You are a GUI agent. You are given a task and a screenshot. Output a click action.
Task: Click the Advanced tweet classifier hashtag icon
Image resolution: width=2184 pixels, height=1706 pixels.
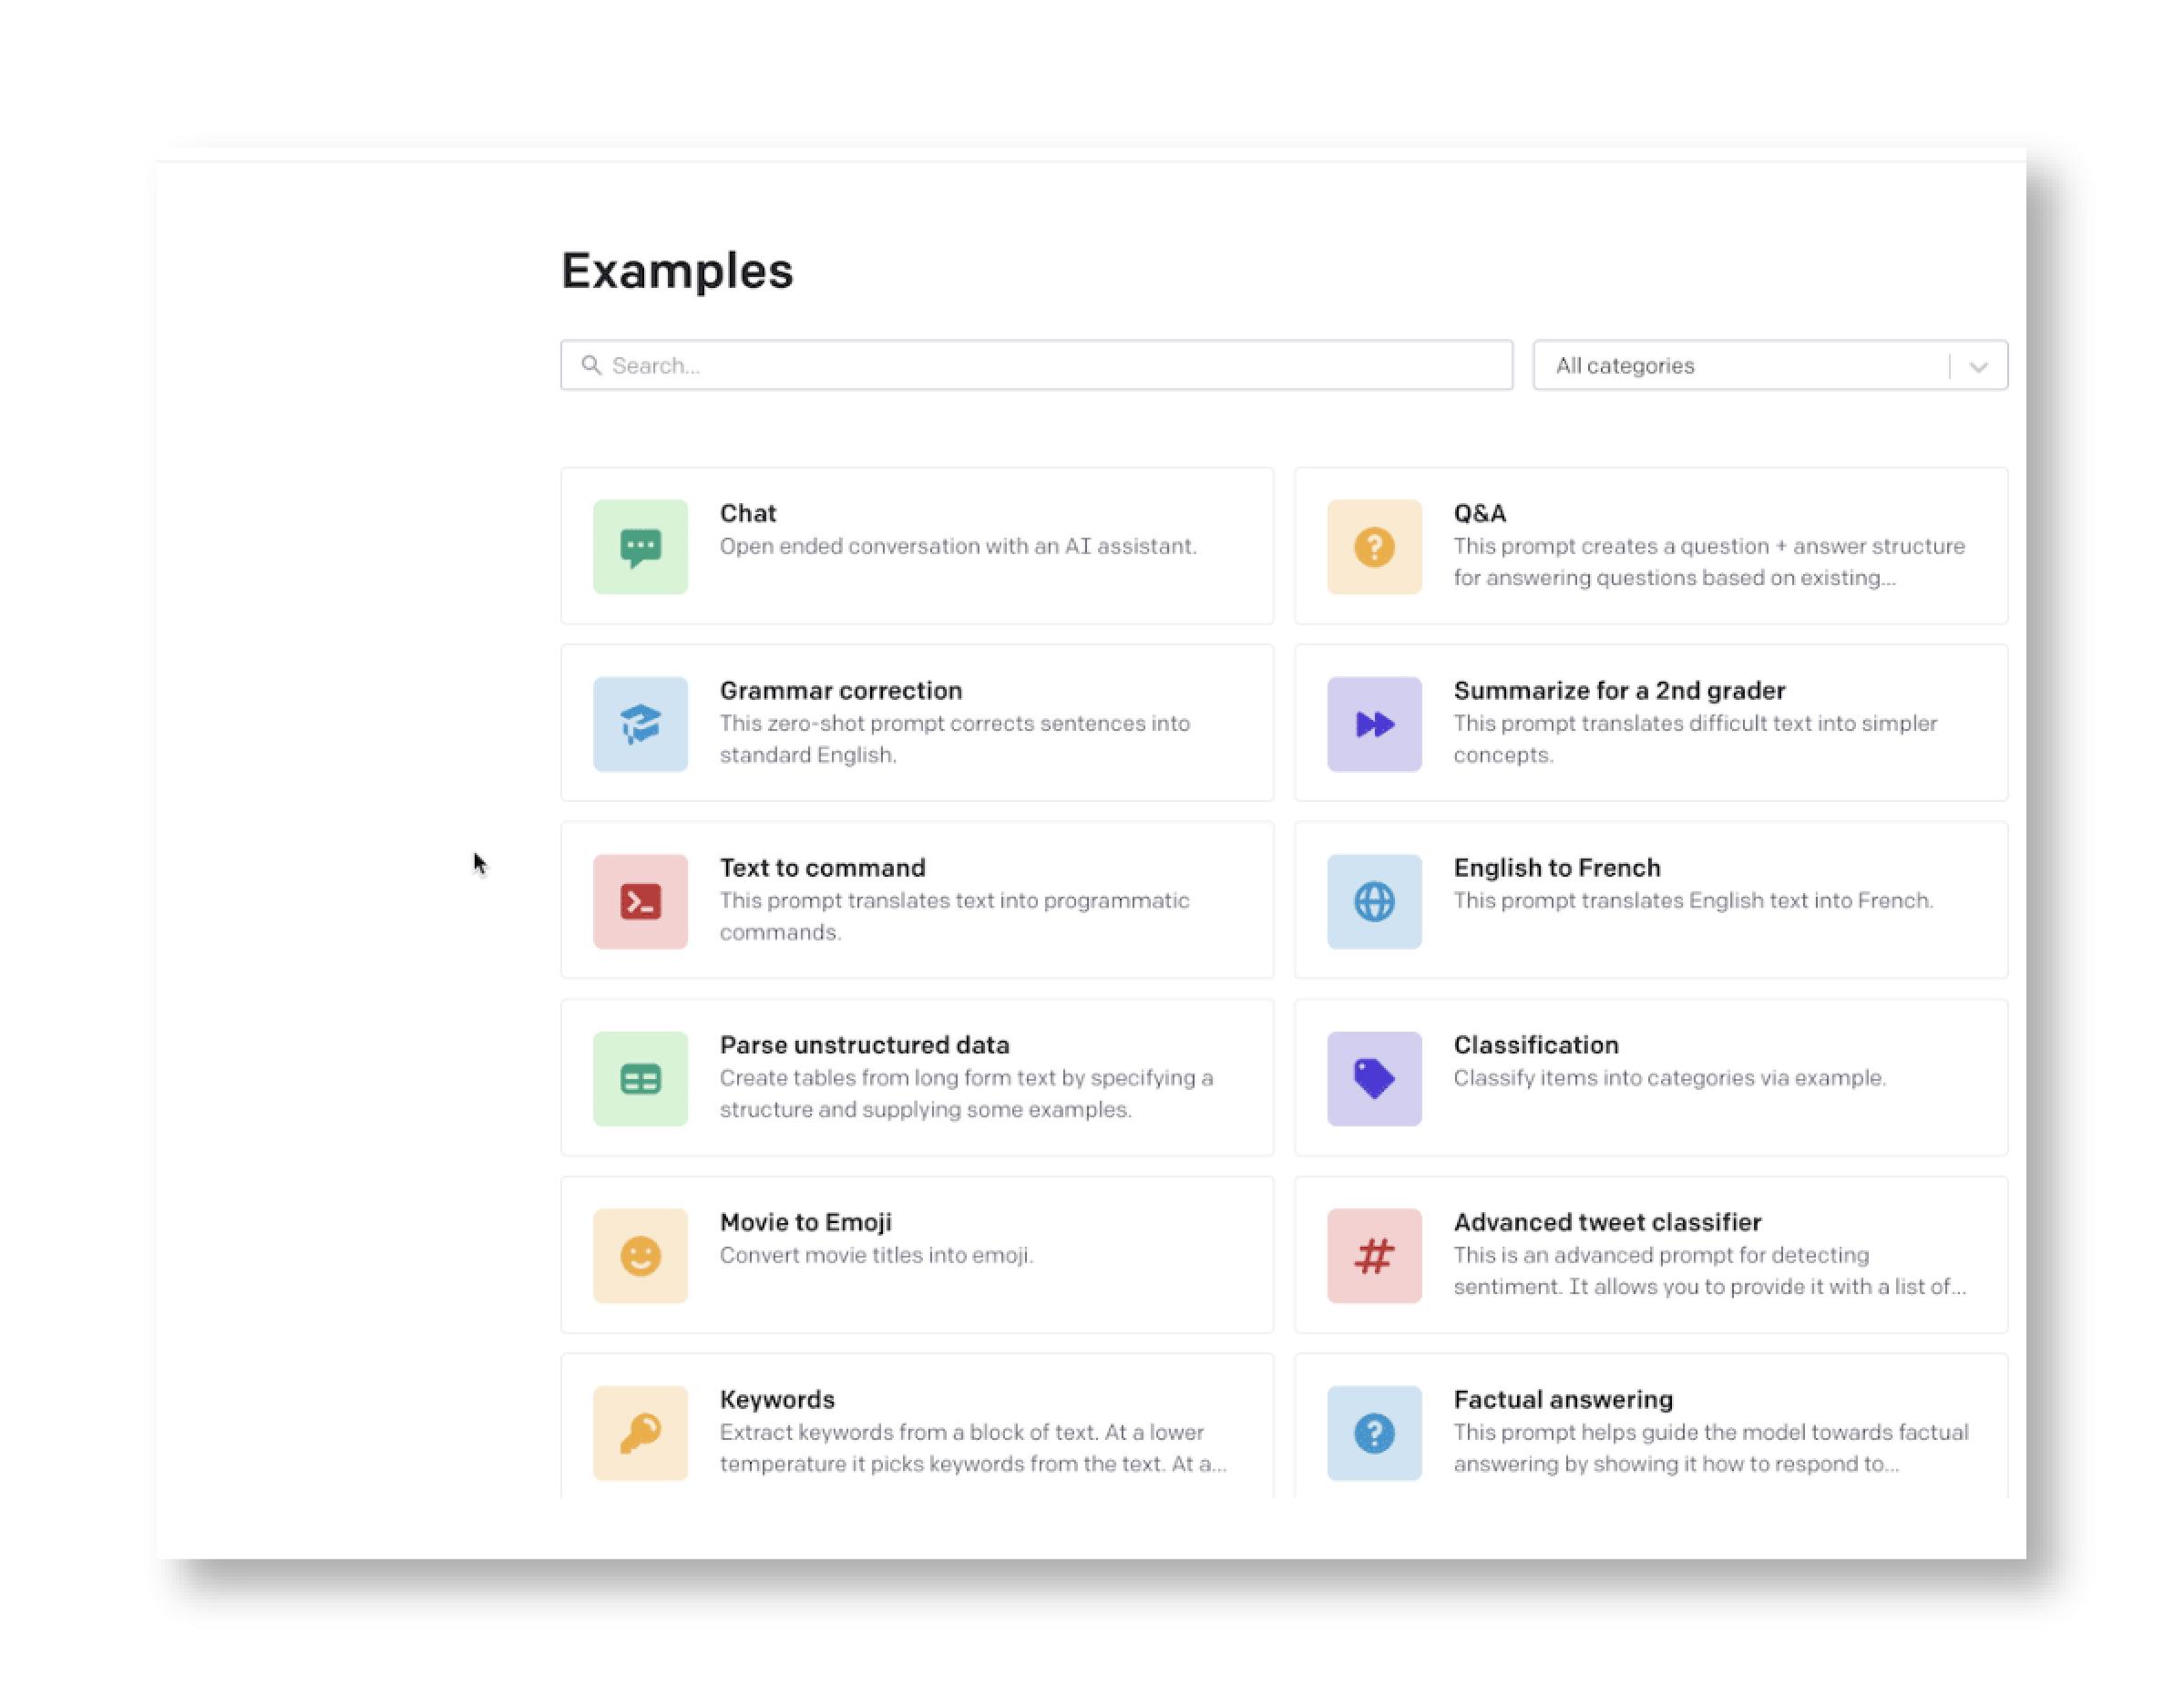(x=1374, y=1252)
